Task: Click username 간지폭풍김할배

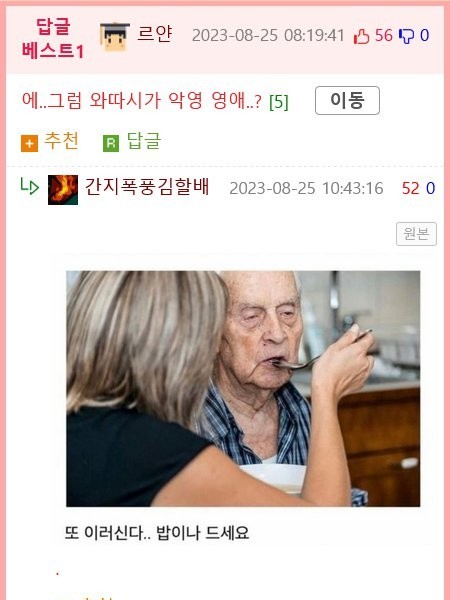Action: coord(147,187)
